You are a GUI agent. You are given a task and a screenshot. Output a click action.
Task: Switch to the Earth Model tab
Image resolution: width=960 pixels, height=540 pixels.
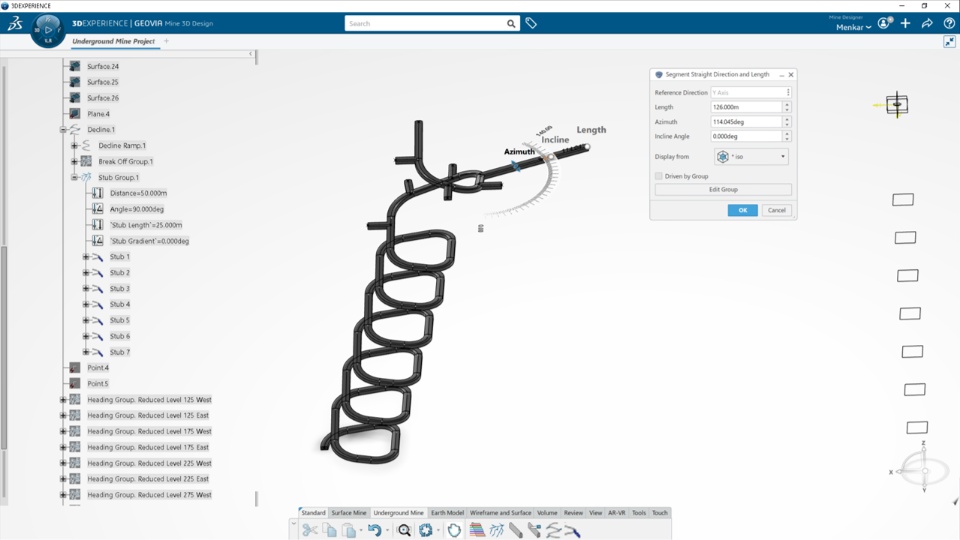(447, 512)
